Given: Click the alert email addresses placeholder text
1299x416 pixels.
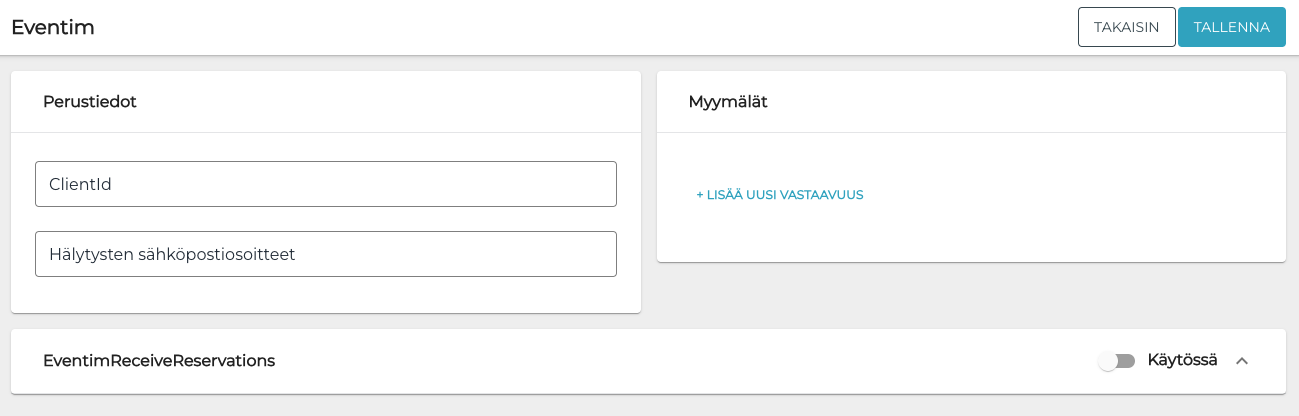Looking at the screenshot, I should (172, 254).
